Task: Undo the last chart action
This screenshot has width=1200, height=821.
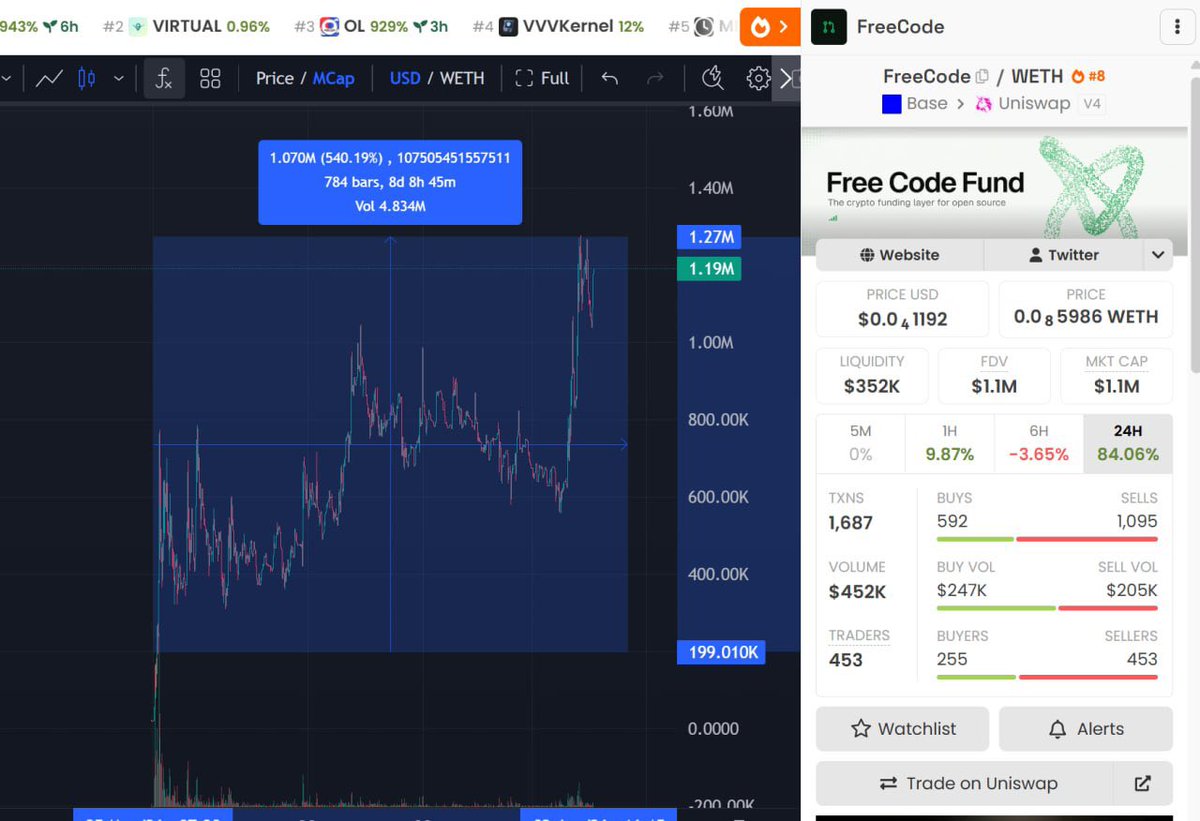Action: tap(609, 78)
